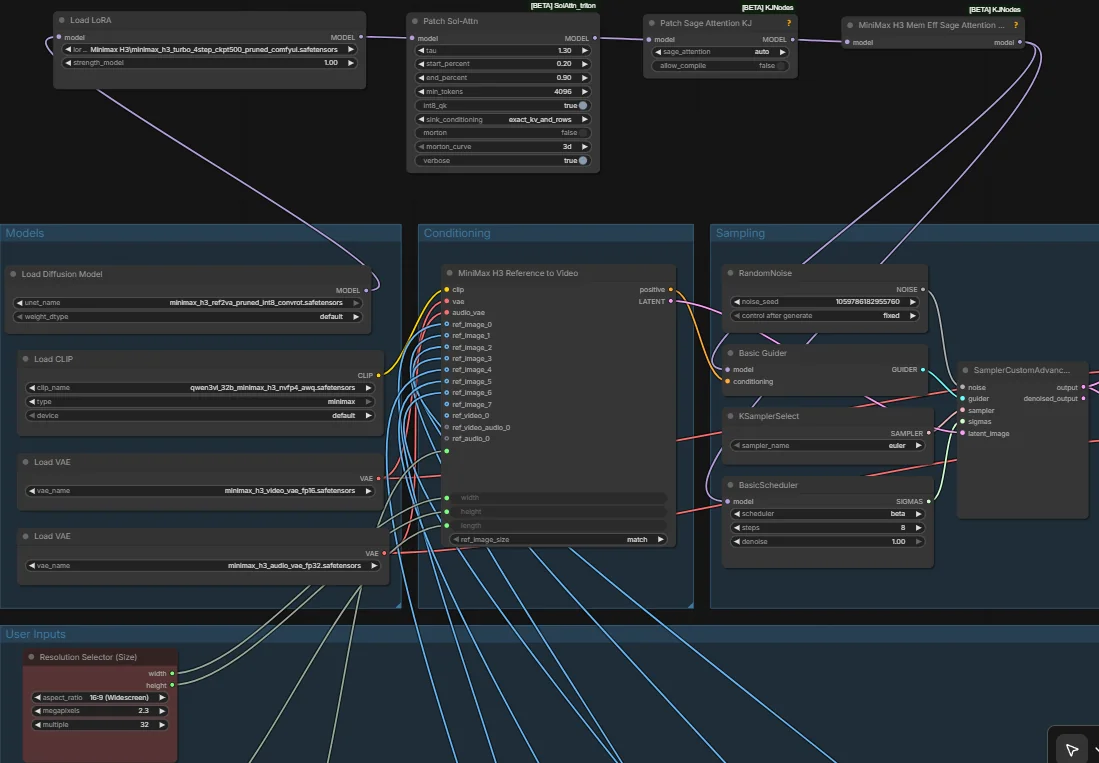
Task: Open the video VAE vae_name dropdown
Action: pyautogui.click(x=200, y=491)
